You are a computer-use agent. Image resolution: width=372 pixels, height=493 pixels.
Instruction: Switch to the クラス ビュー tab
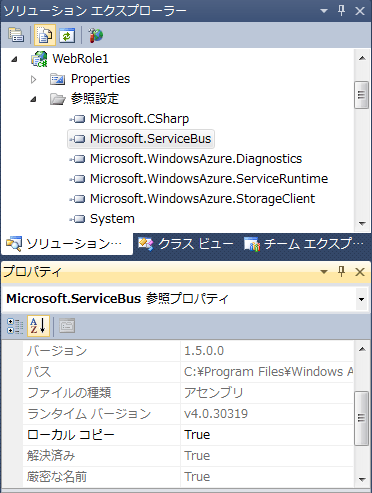pyautogui.click(x=186, y=244)
